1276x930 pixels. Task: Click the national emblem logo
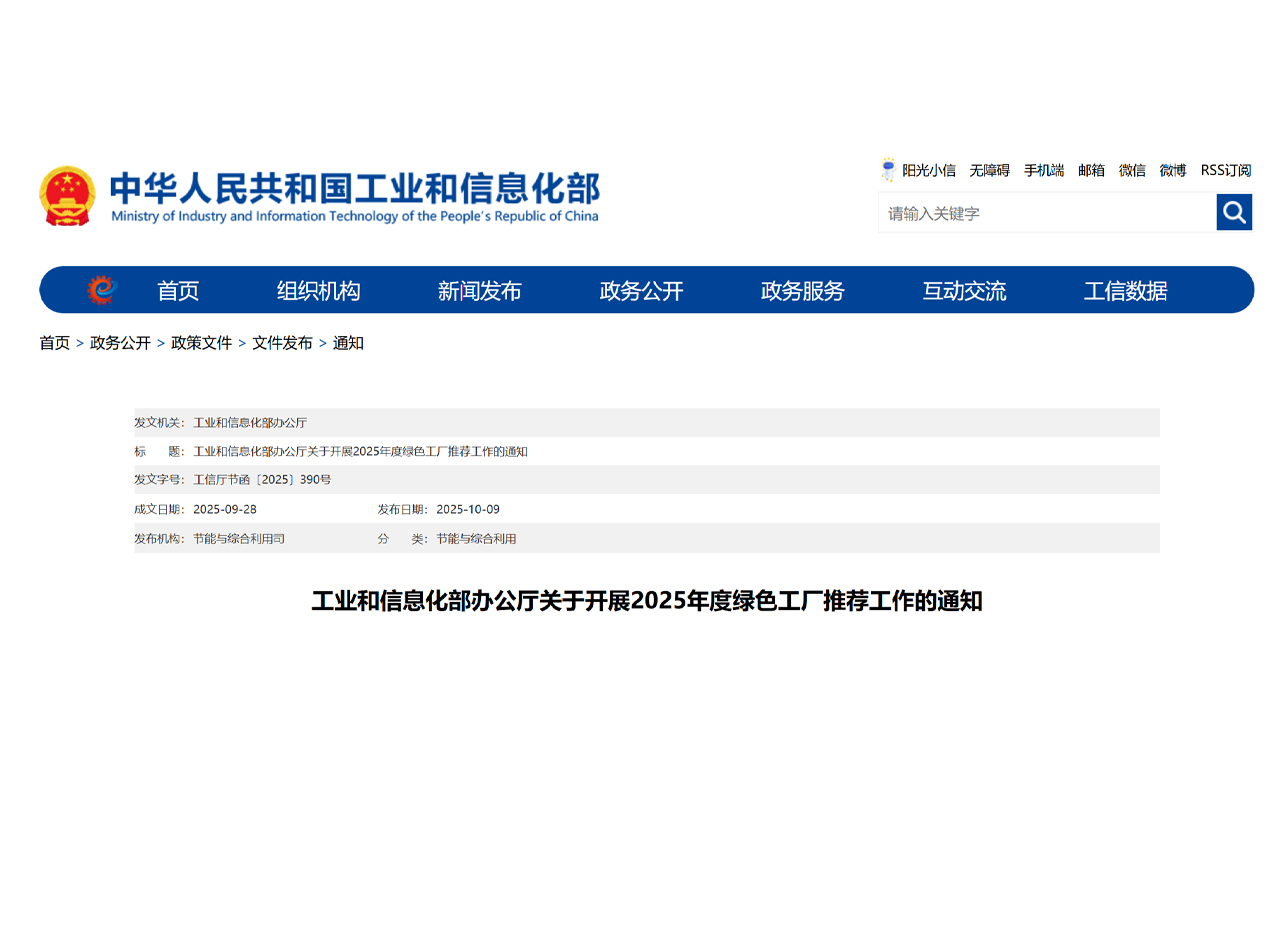click(x=67, y=196)
